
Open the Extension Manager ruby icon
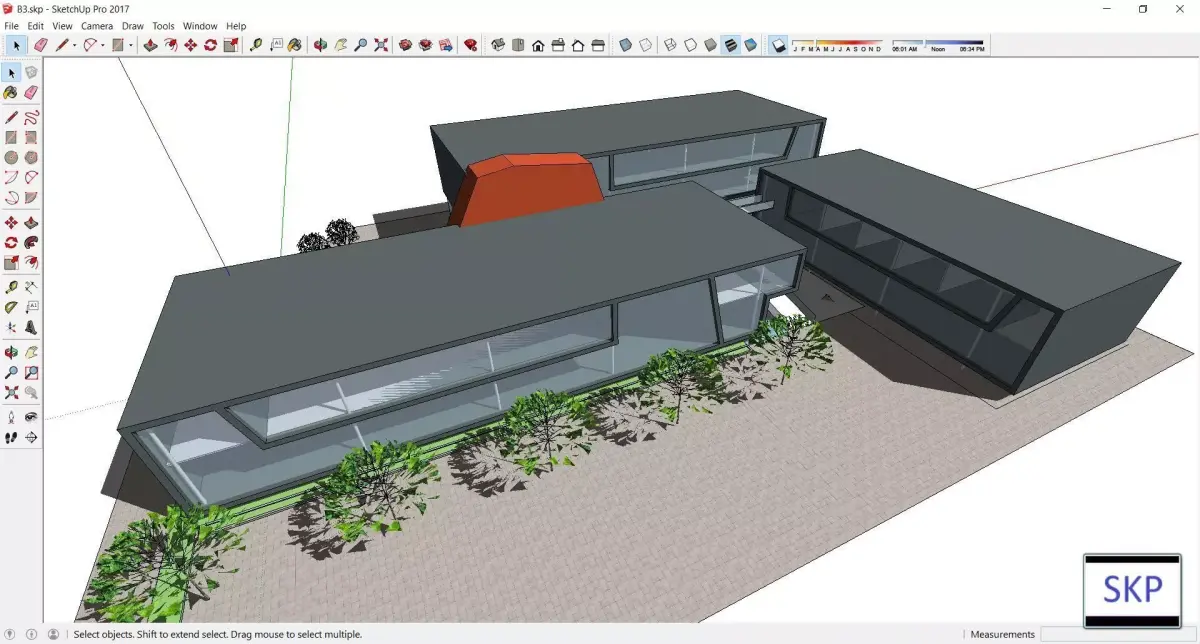(471, 45)
